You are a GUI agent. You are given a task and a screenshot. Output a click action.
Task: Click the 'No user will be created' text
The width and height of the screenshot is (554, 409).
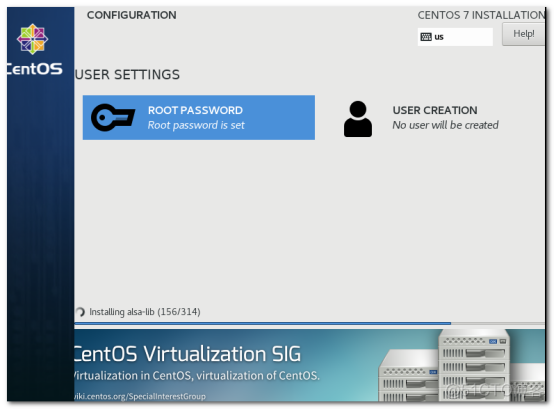click(x=445, y=125)
